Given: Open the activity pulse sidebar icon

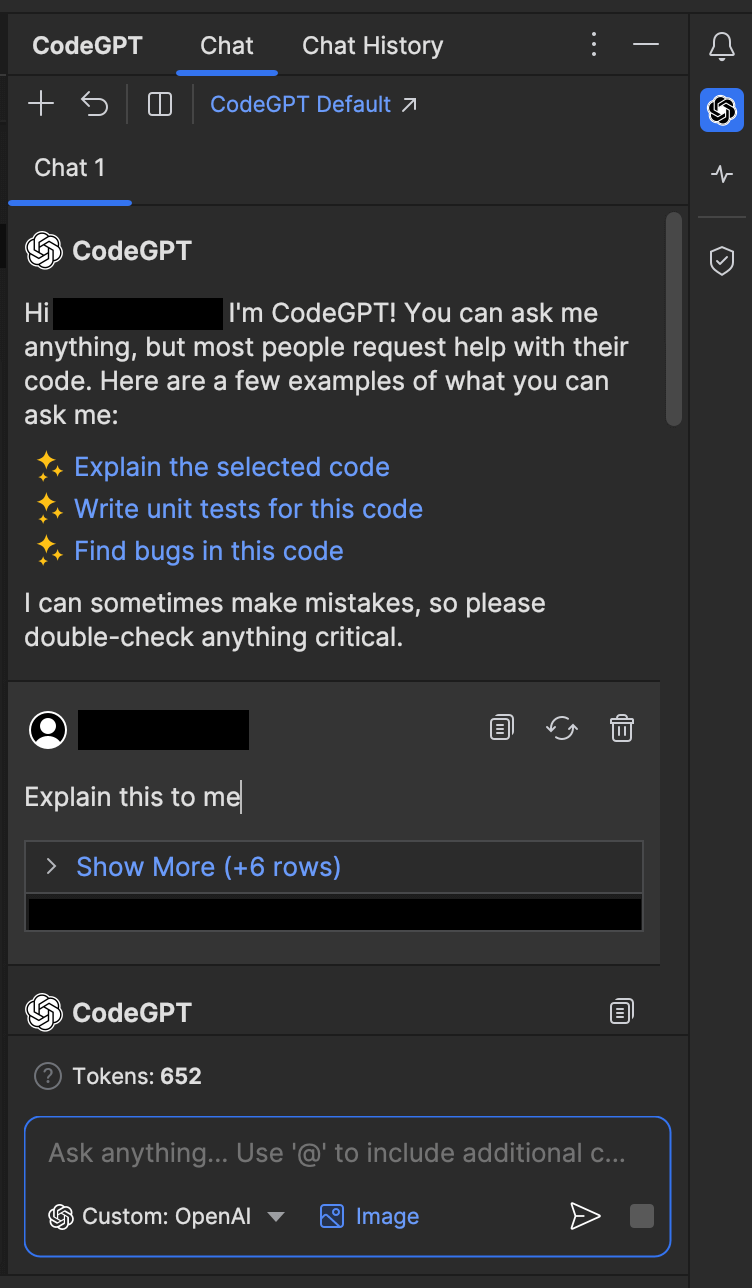Looking at the screenshot, I should [x=721, y=174].
